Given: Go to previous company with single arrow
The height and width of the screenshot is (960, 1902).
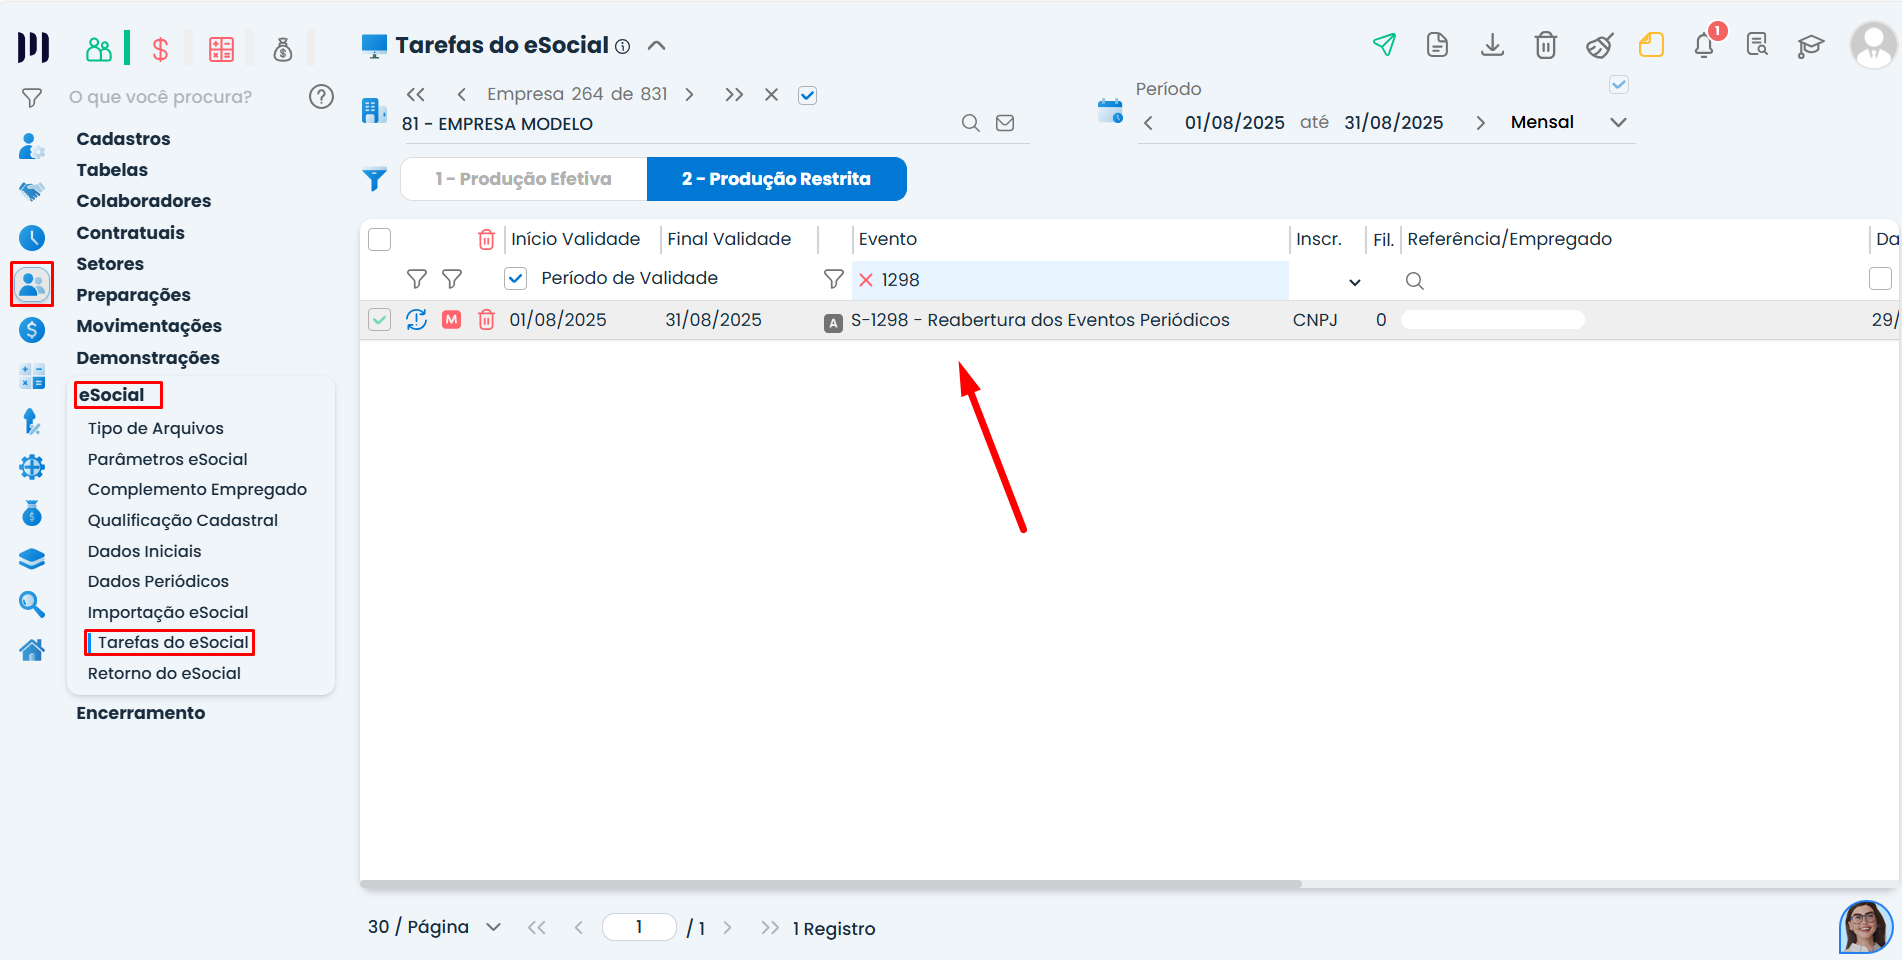Looking at the screenshot, I should [x=461, y=95].
